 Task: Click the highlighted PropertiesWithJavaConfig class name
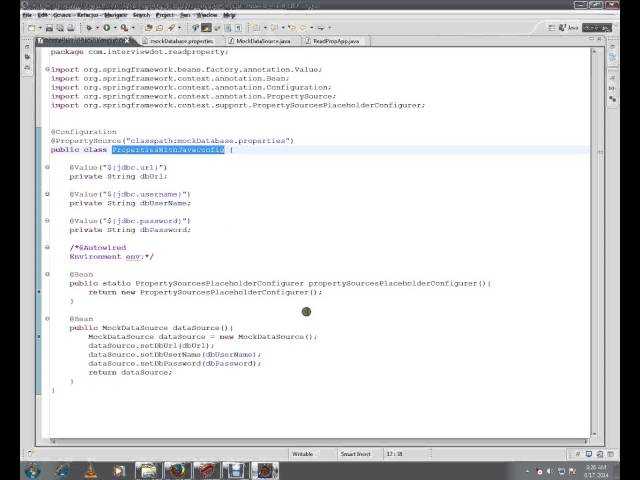point(168,150)
